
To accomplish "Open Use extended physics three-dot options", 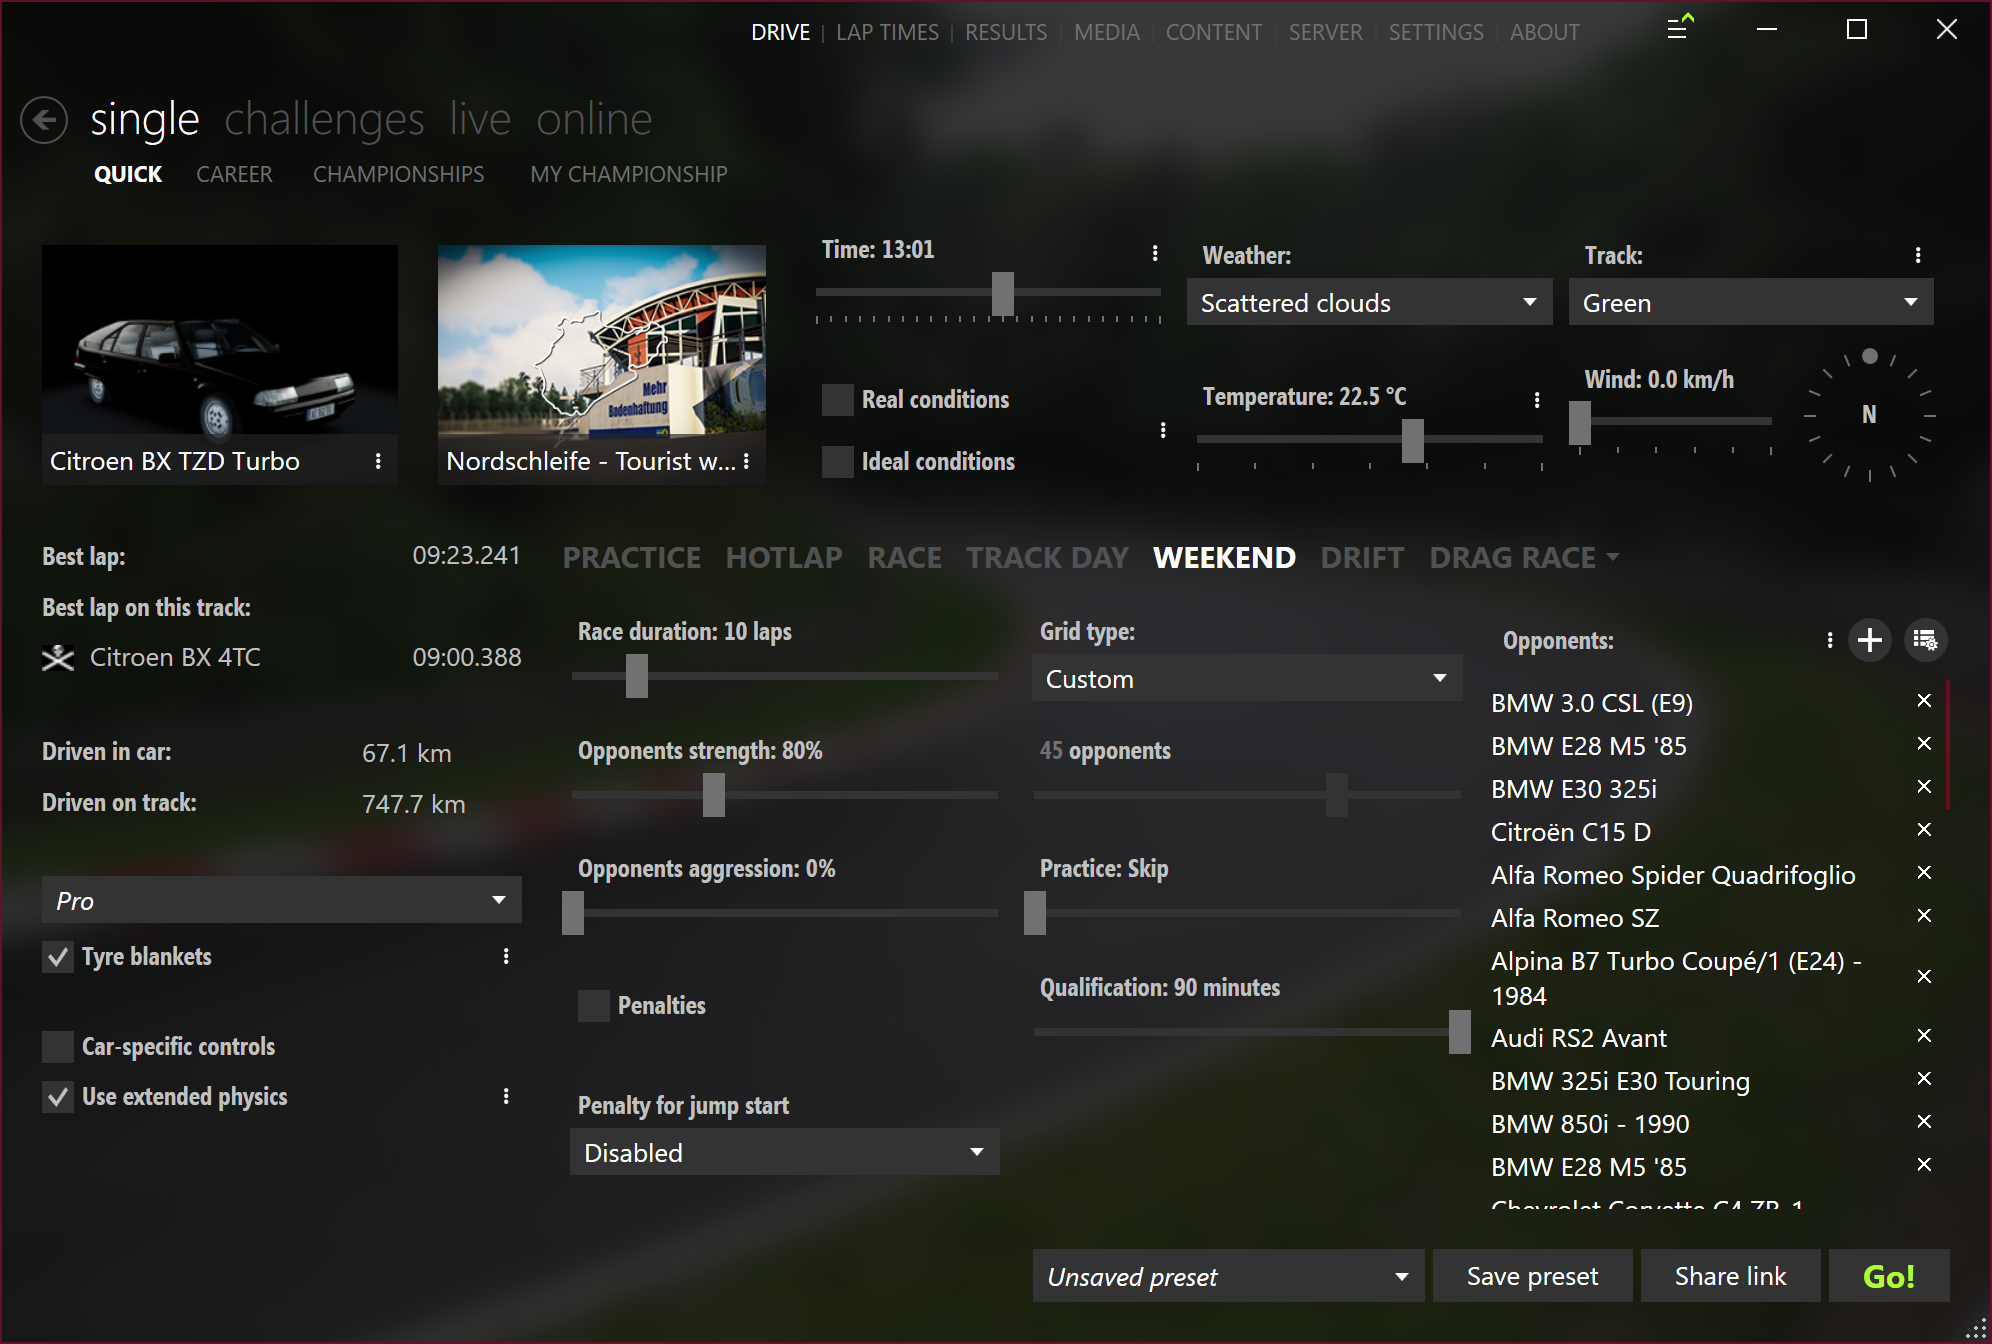I will pyautogui.click(x=506, y=1096).
